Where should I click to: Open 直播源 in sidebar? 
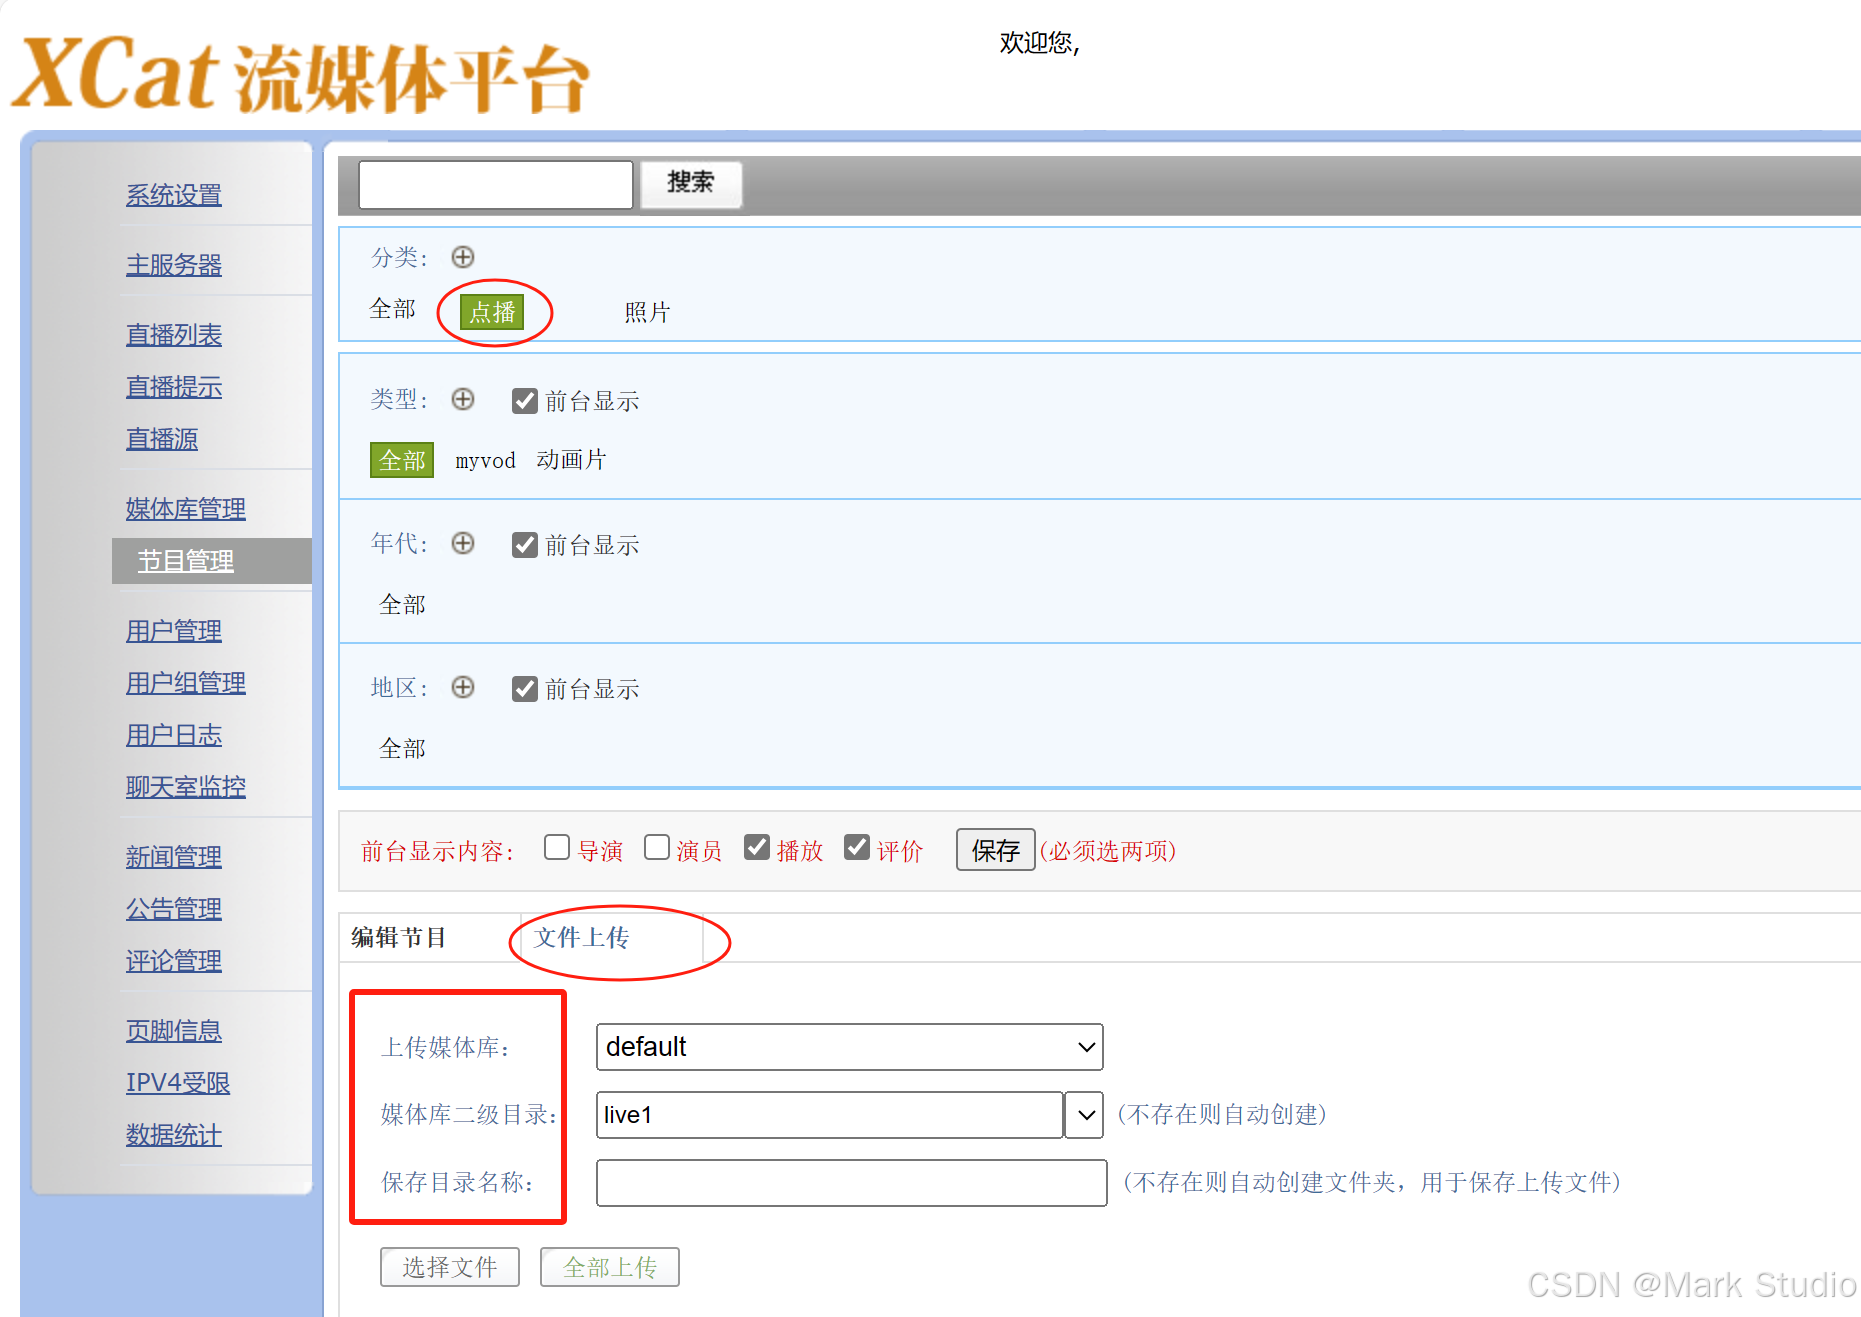point(162,439)
